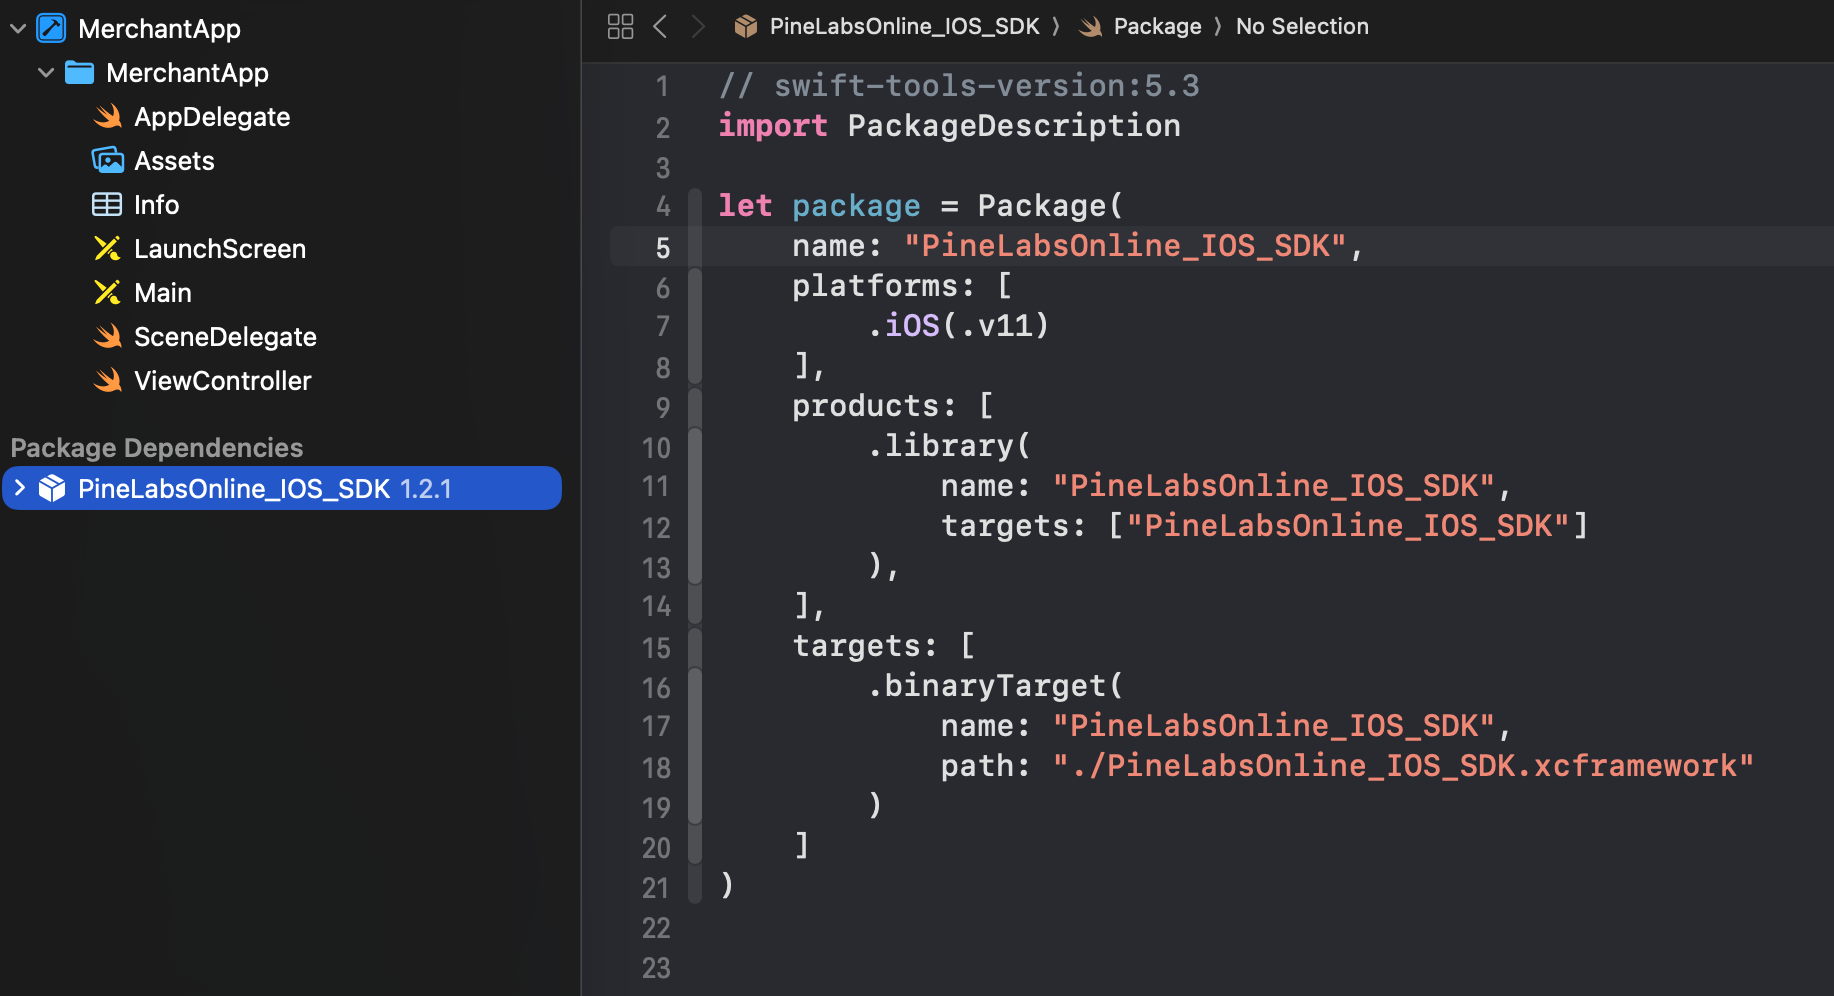Collapse the MerchantApp folder group chevron
Image resolution: width=1834 pixels, height=996 pixels.
coord(46,73)
